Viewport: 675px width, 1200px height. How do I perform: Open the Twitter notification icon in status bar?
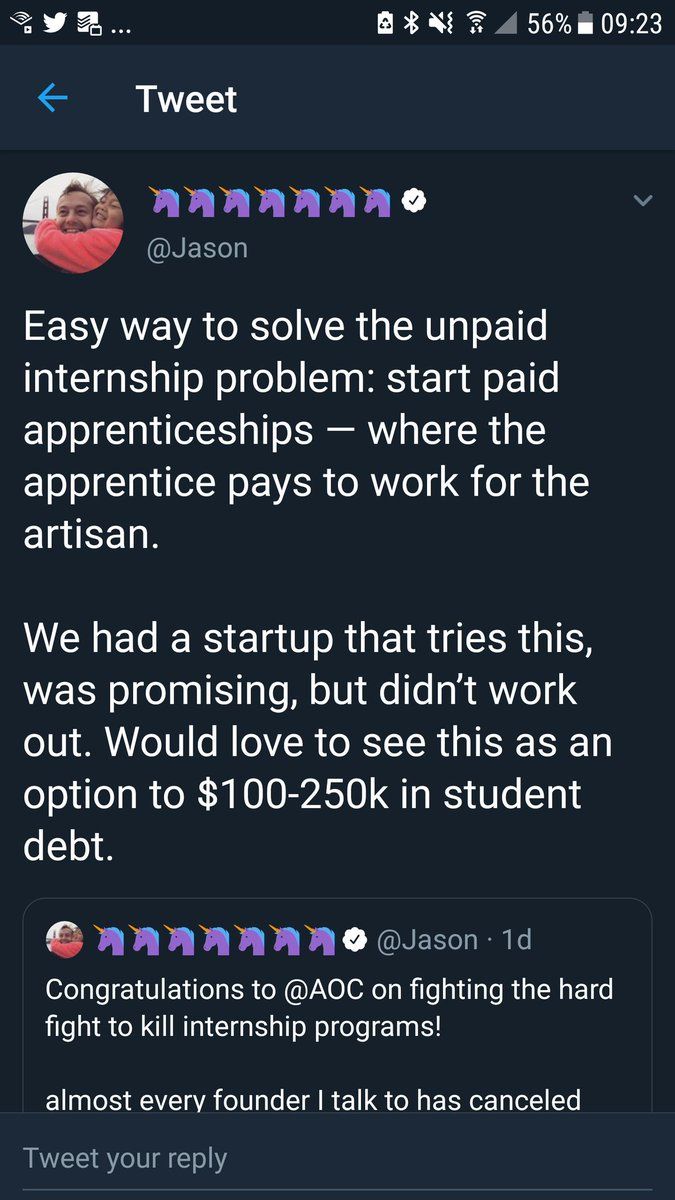(55, 22)
